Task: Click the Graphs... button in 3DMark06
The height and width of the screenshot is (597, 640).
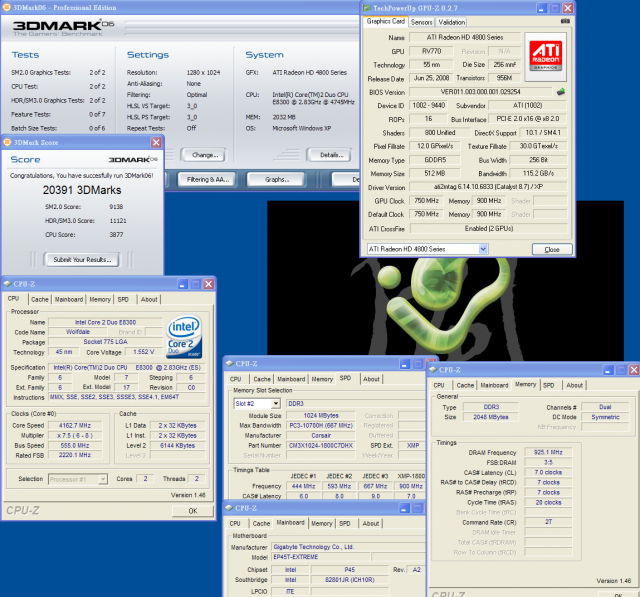Action: click(x=277, y=180)
